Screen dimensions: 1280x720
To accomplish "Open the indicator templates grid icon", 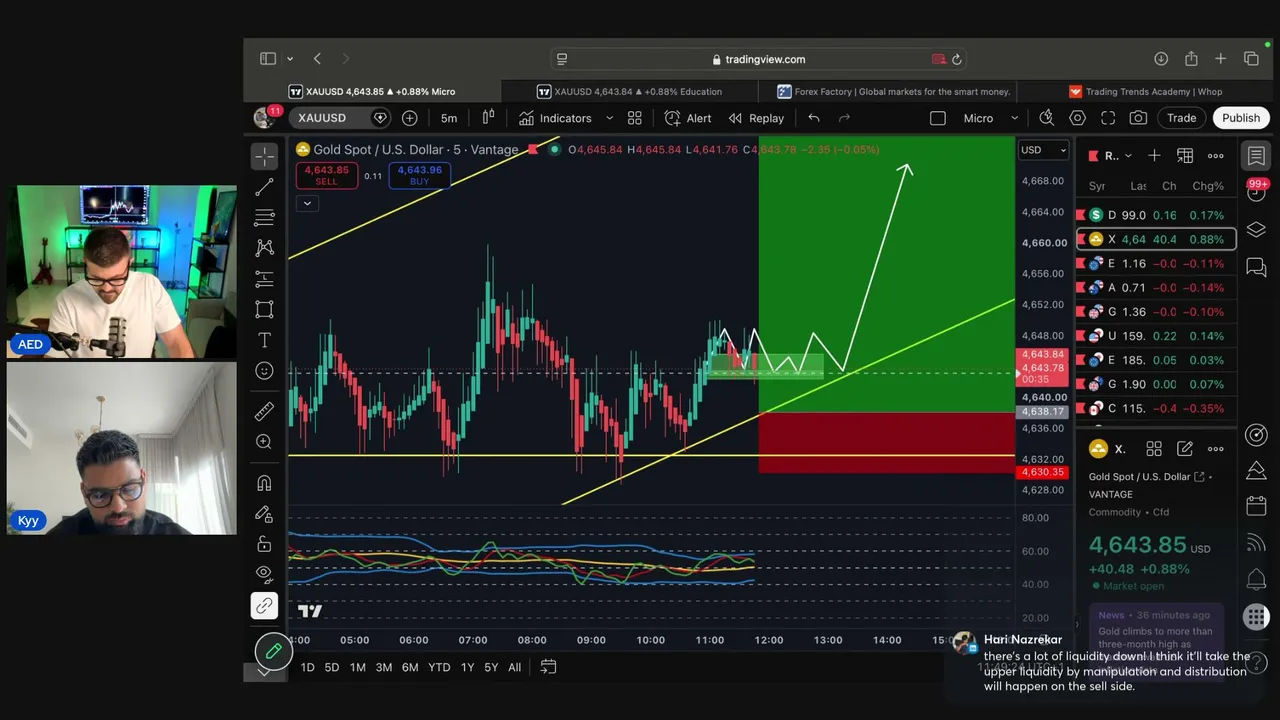I will click(x=634, y=118).
